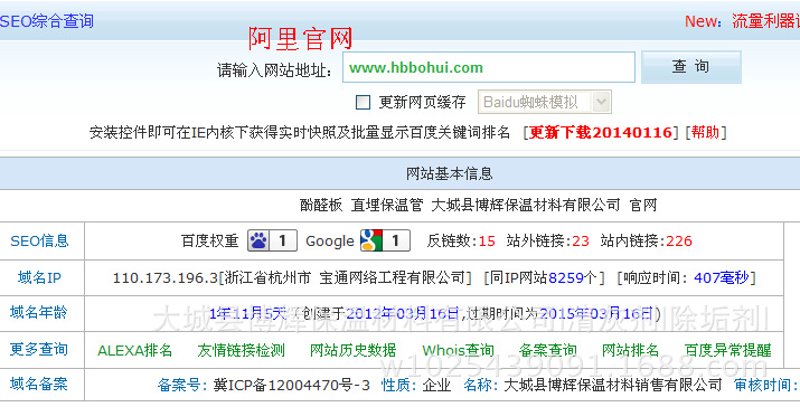This screenshot has height=407, width=800.
Task: Click the 1年11月5天 domain age value
Action: pos(248,313)
